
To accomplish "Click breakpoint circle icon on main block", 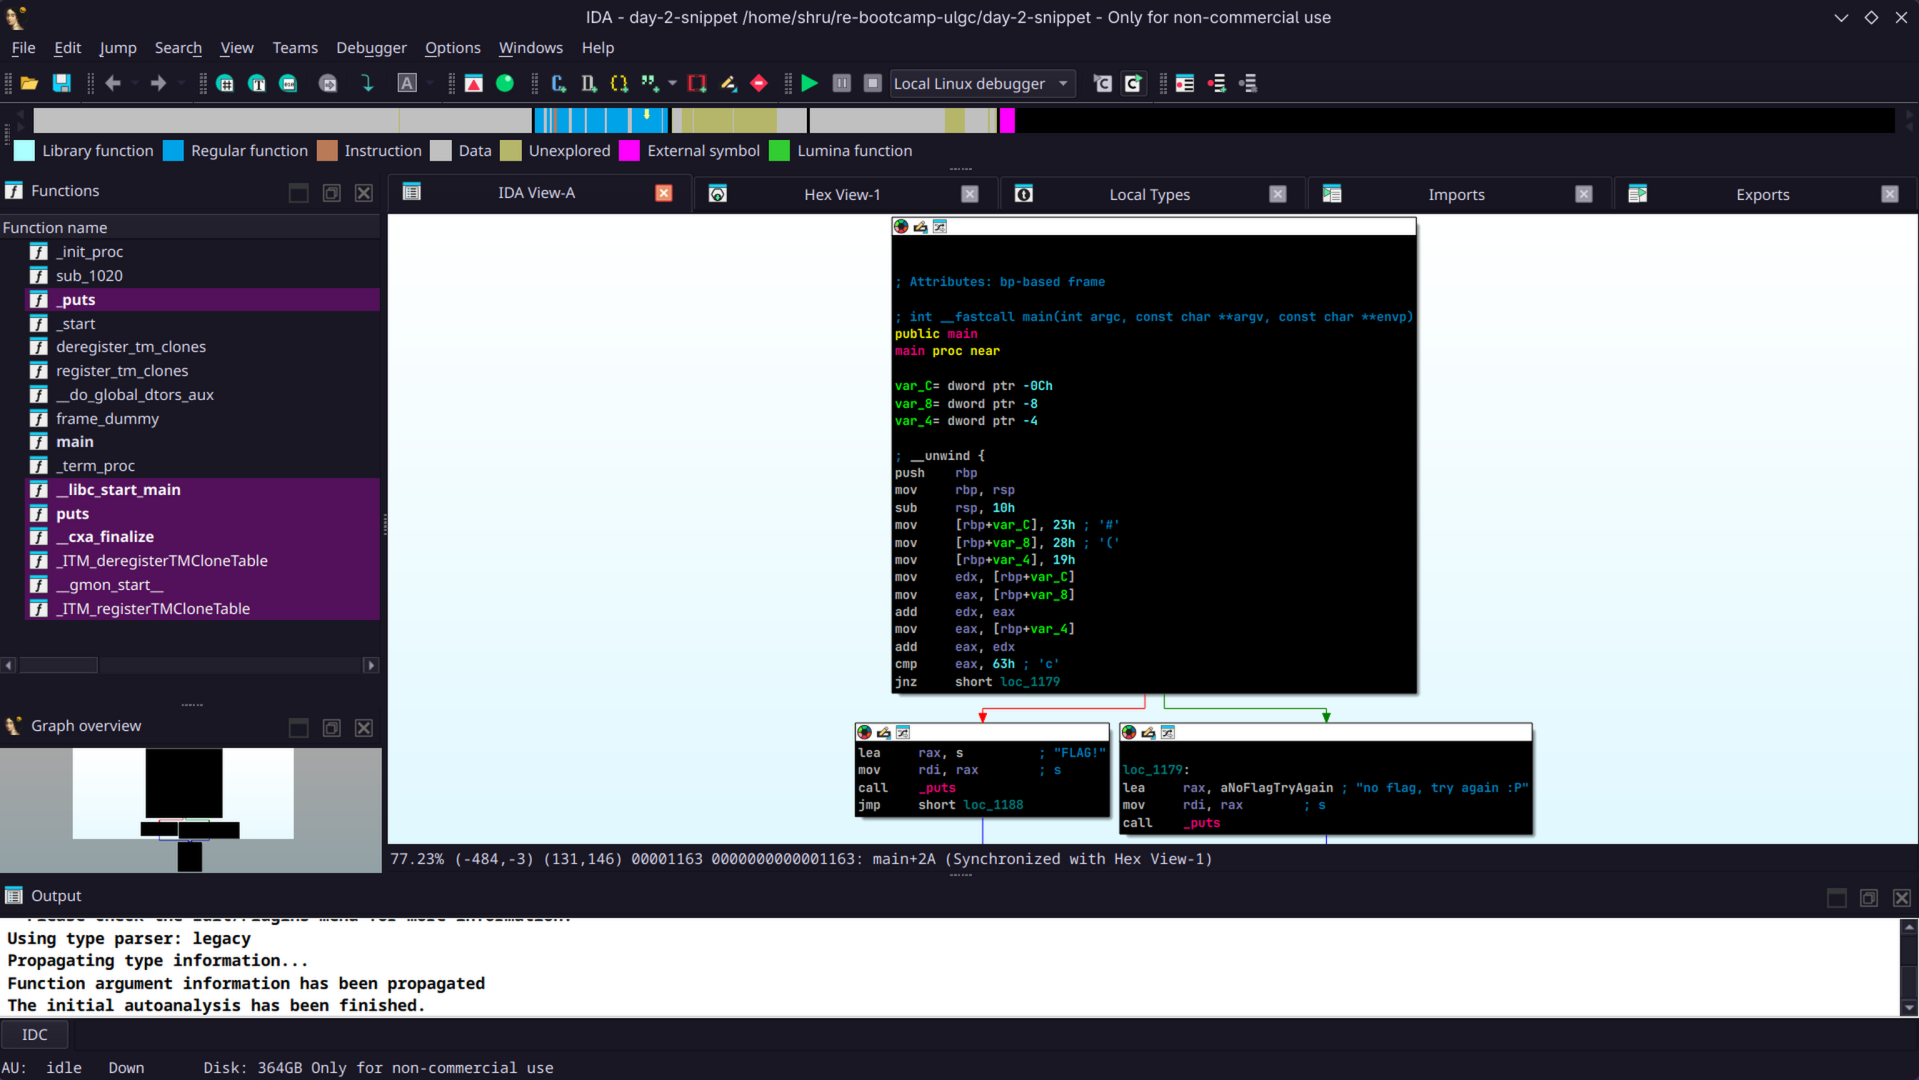I will pyautogui.click(x=901, y=227).
